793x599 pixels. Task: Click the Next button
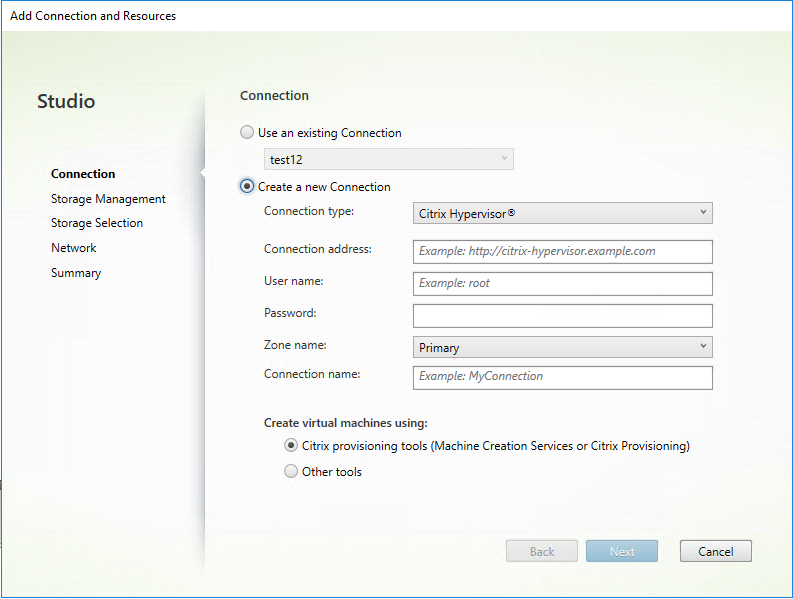(621, 551)
